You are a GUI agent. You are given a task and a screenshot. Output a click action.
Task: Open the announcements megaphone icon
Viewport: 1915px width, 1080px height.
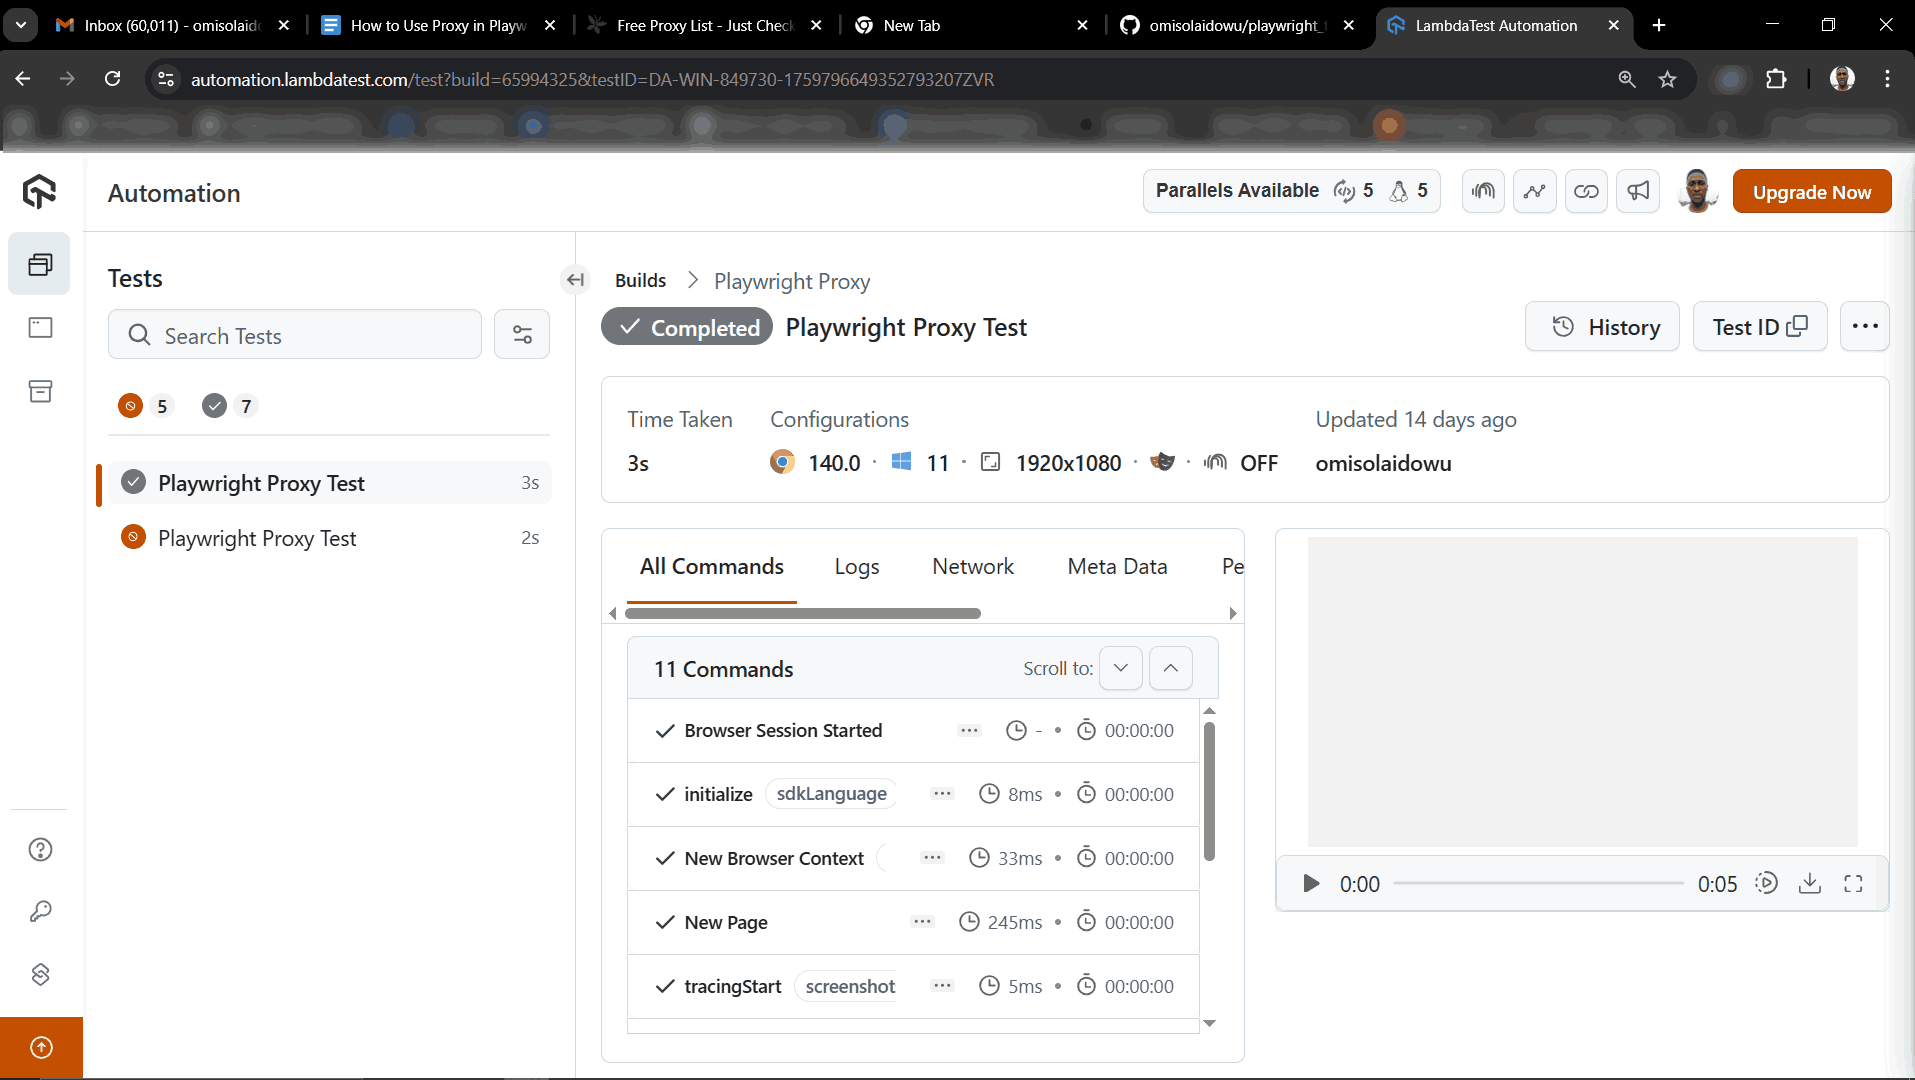(1638, 191)
